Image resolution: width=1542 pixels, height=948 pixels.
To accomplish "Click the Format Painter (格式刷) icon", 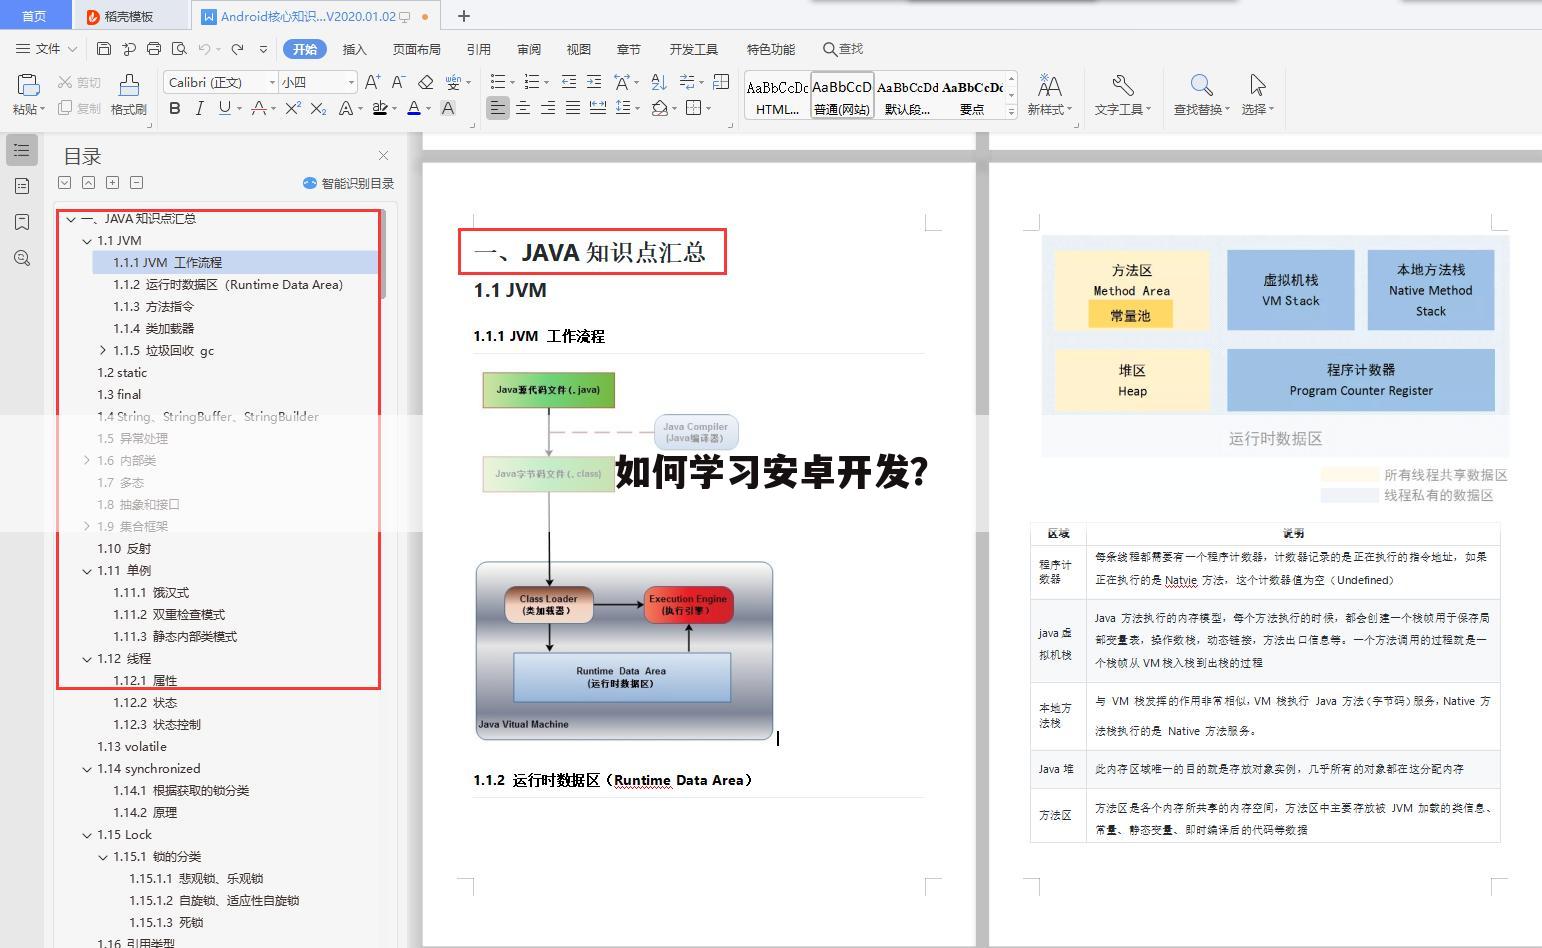I will coord(128,87).
